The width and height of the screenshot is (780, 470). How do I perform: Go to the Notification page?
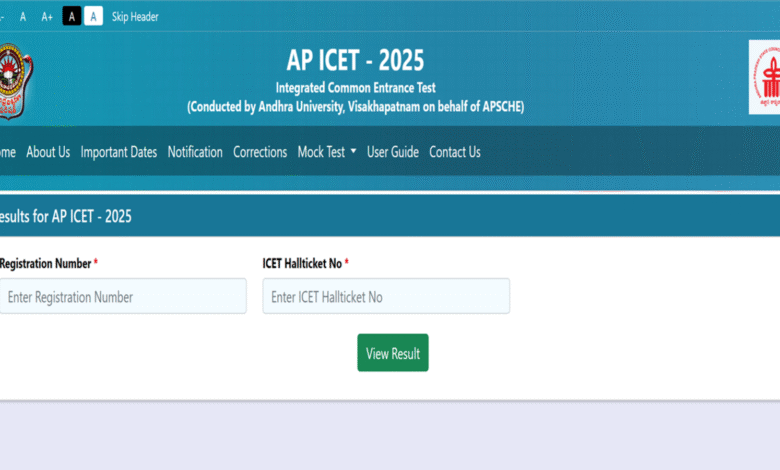pyautogui.click(x=195, y=152)
